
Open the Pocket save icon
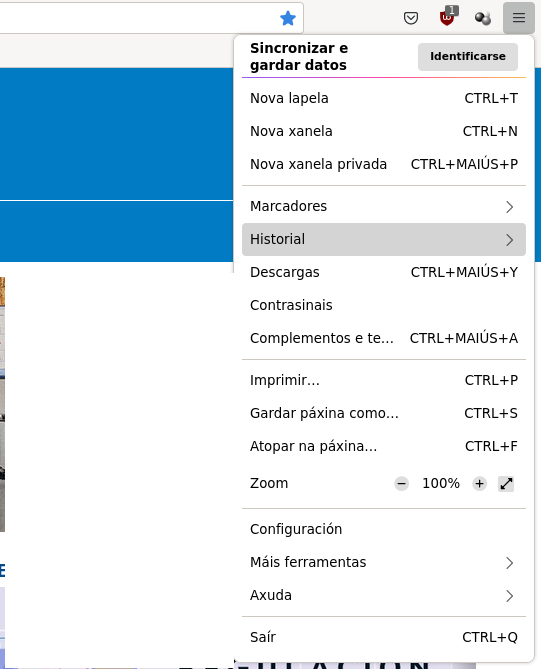tap(410, 18)
